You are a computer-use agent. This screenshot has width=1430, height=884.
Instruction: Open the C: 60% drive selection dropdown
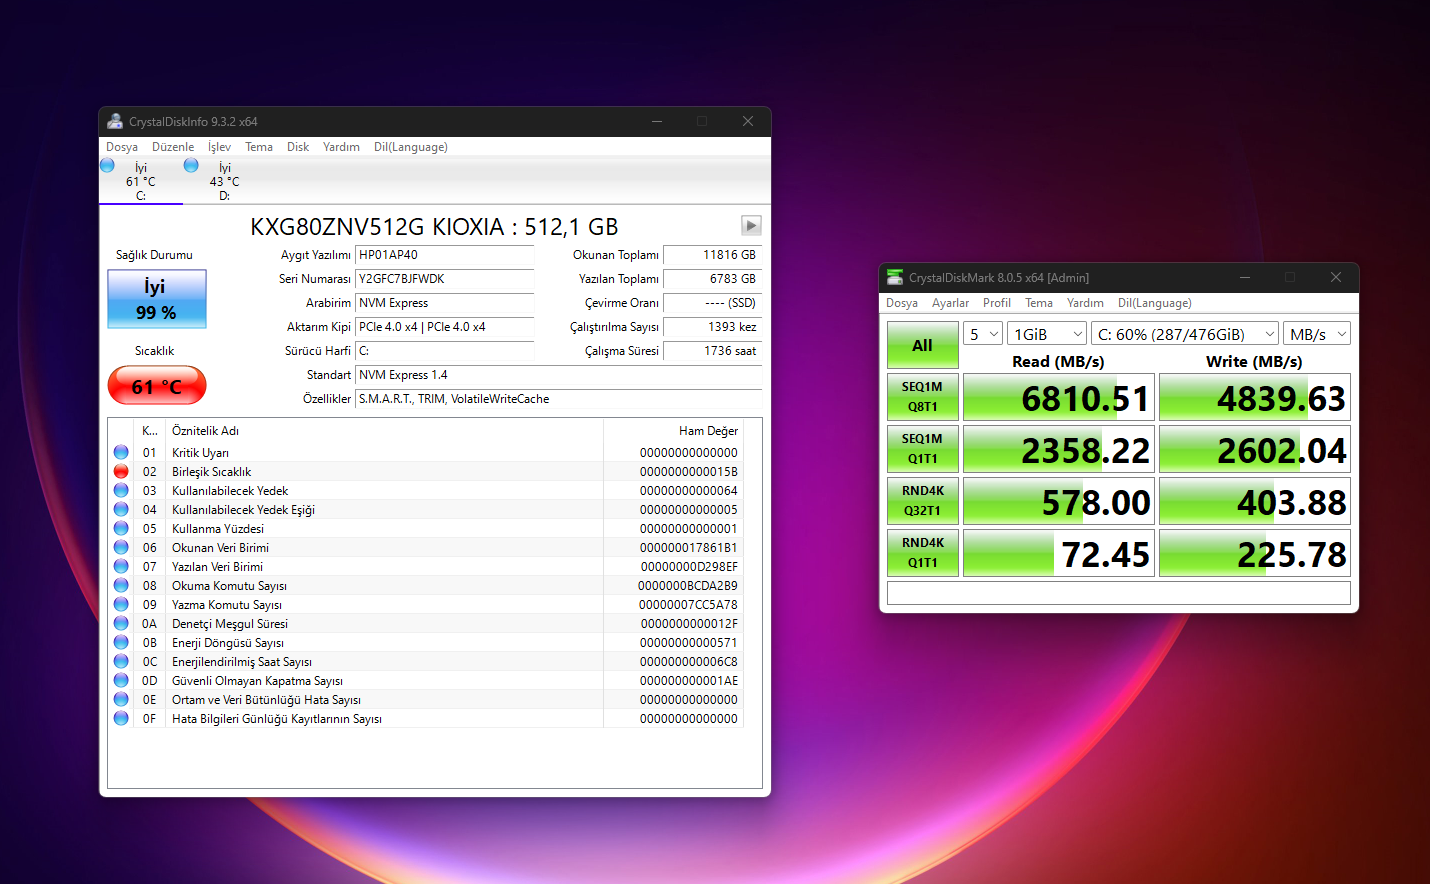(x=1185, y=334)
